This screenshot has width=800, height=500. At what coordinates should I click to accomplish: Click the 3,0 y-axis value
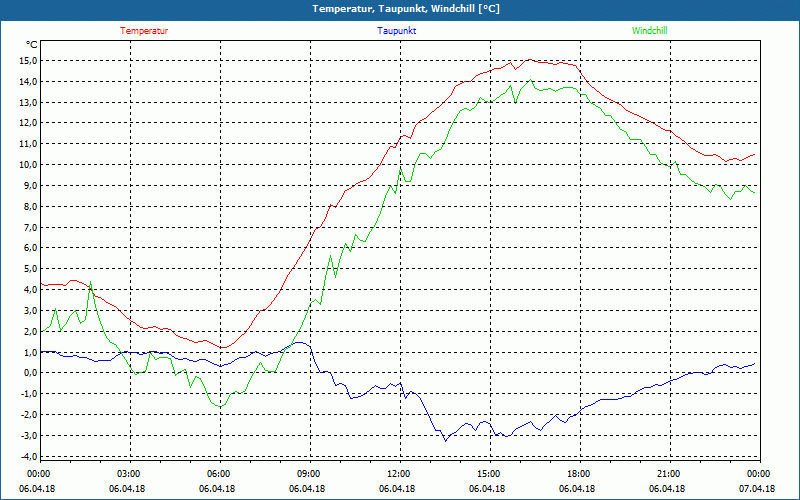tap(31, 311)
